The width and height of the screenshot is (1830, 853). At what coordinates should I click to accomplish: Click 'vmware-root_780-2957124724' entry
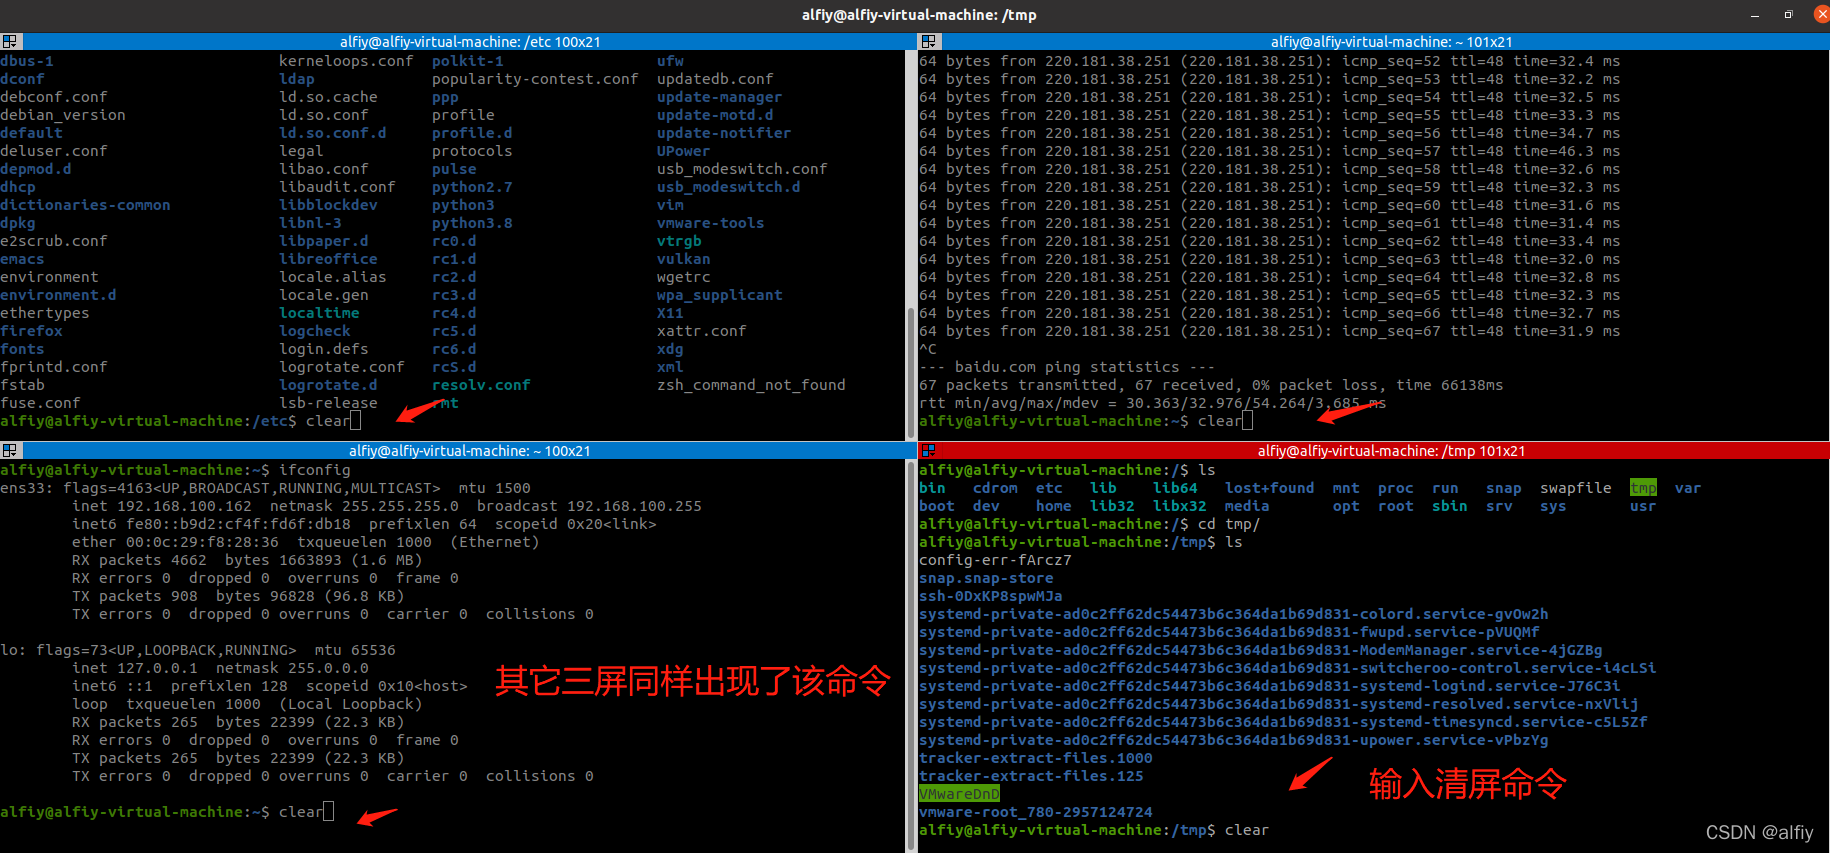pyautogui.click(x=1035, y=812)
